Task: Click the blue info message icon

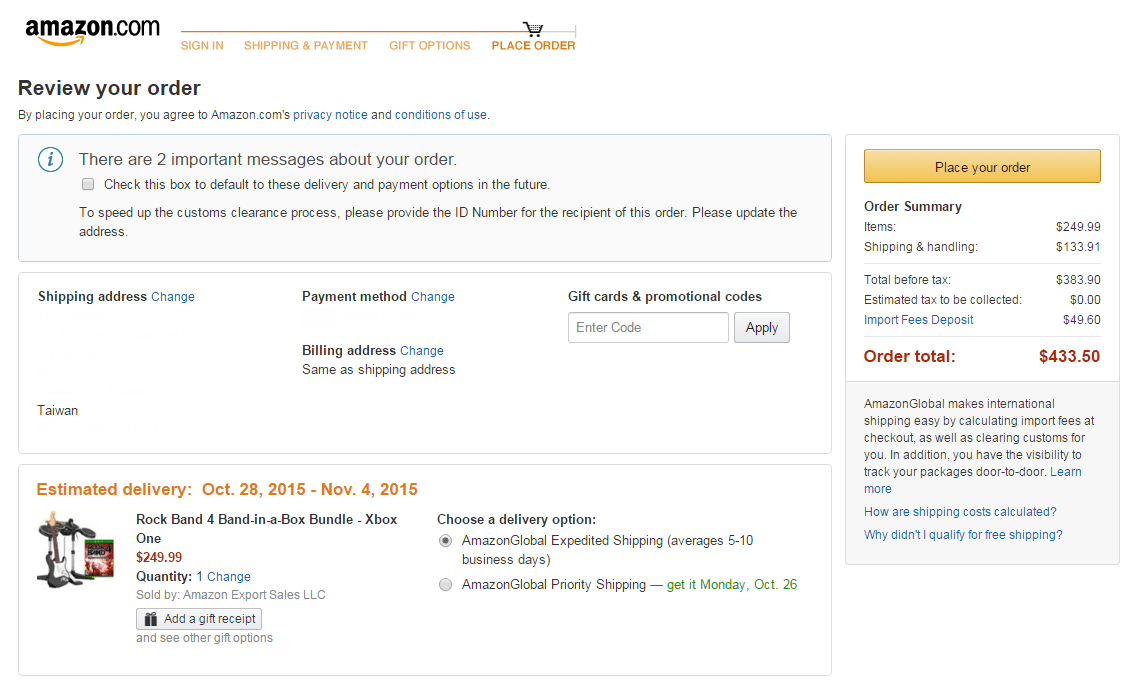Action: pyautogui.click(x=50, y=160)
